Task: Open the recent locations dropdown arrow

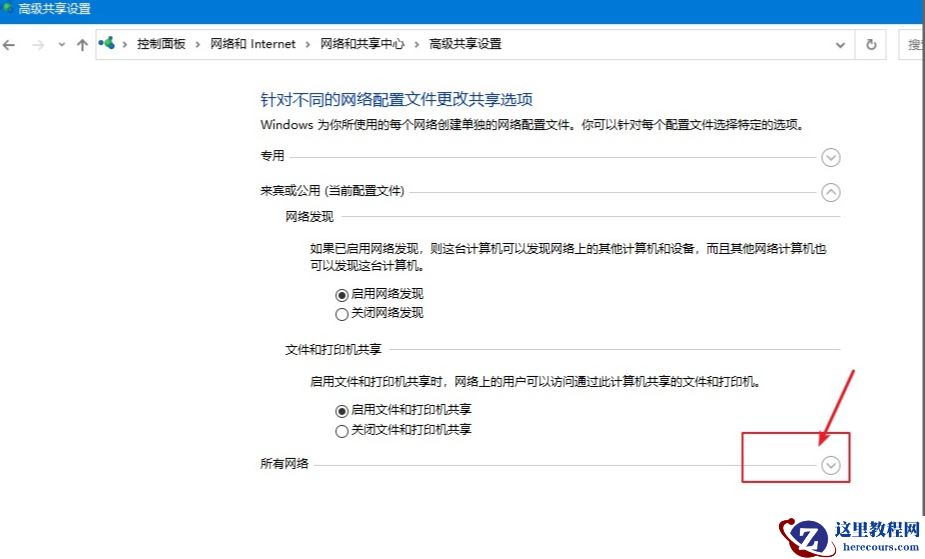Action: (x=61, y=45)
